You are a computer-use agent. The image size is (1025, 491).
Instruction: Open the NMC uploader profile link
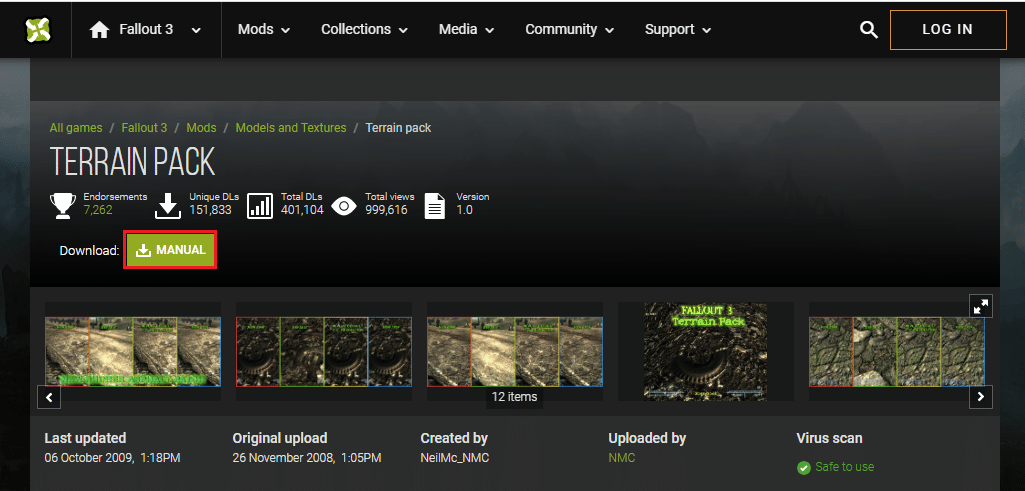(x=622, y=458)
